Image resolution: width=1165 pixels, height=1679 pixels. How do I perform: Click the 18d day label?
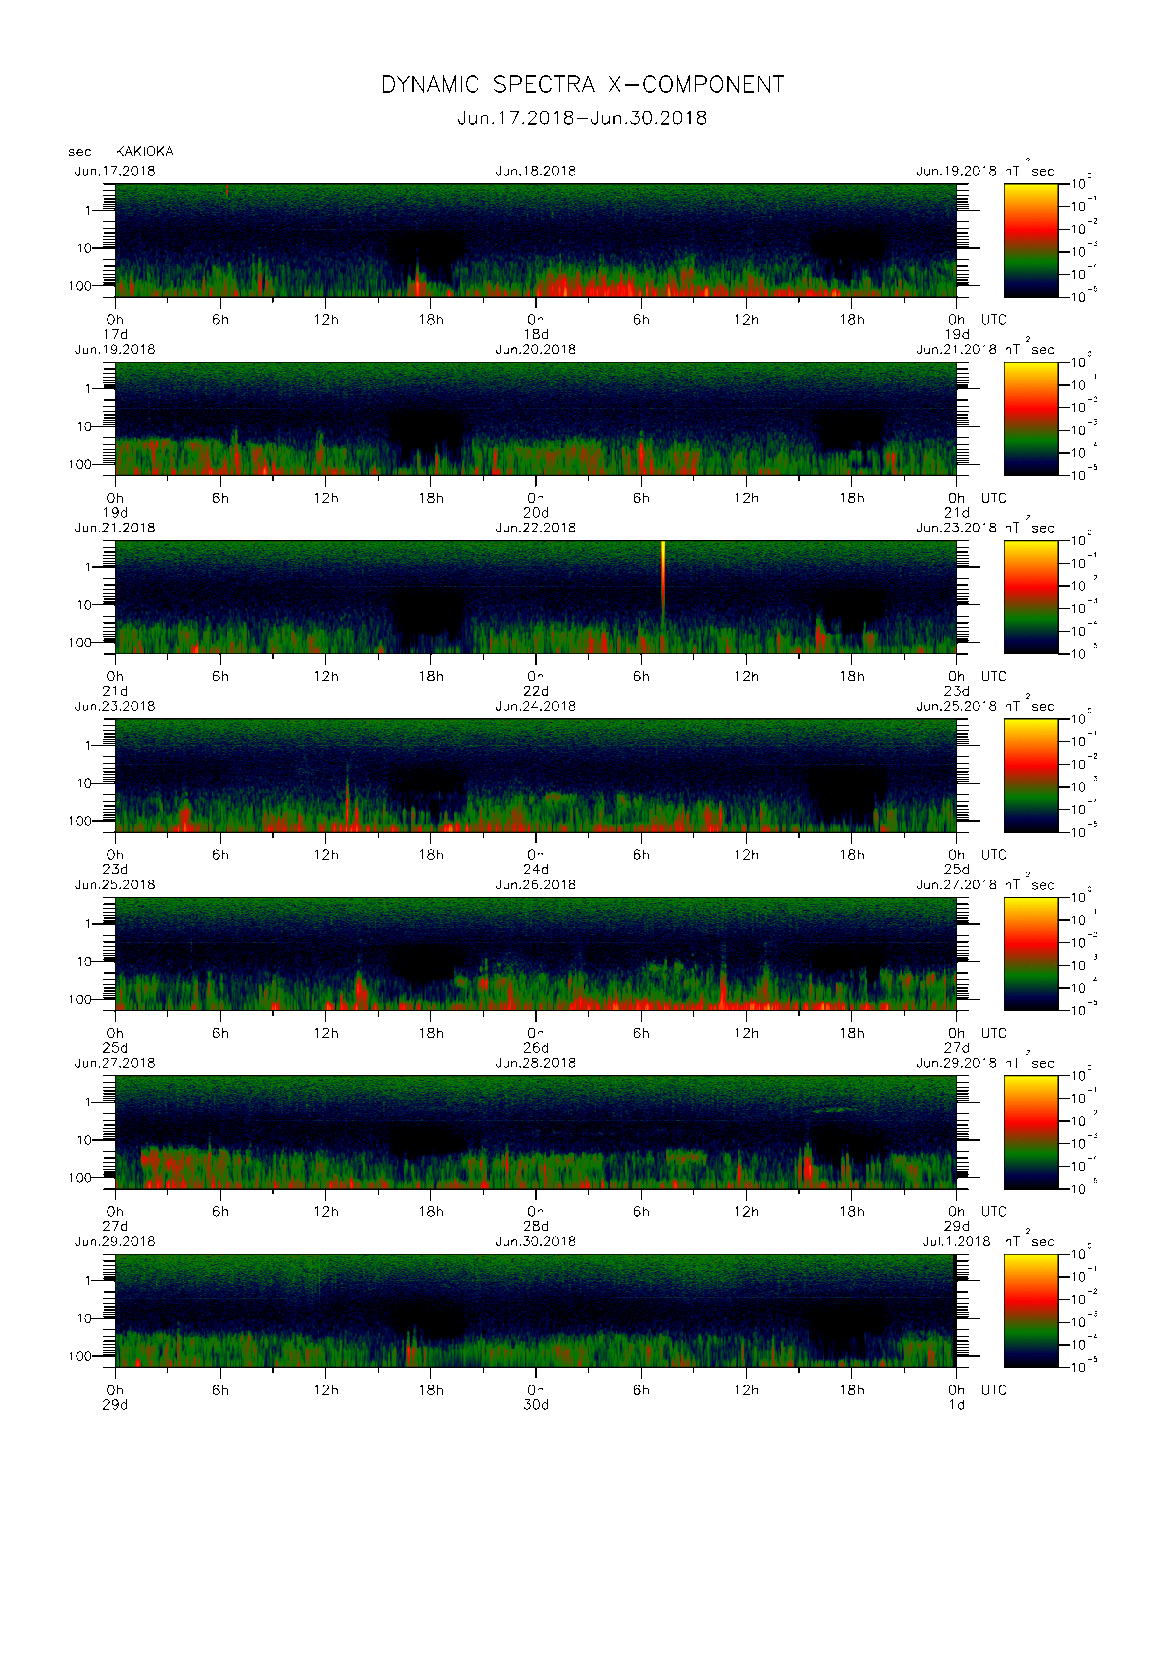pos(537,334)
